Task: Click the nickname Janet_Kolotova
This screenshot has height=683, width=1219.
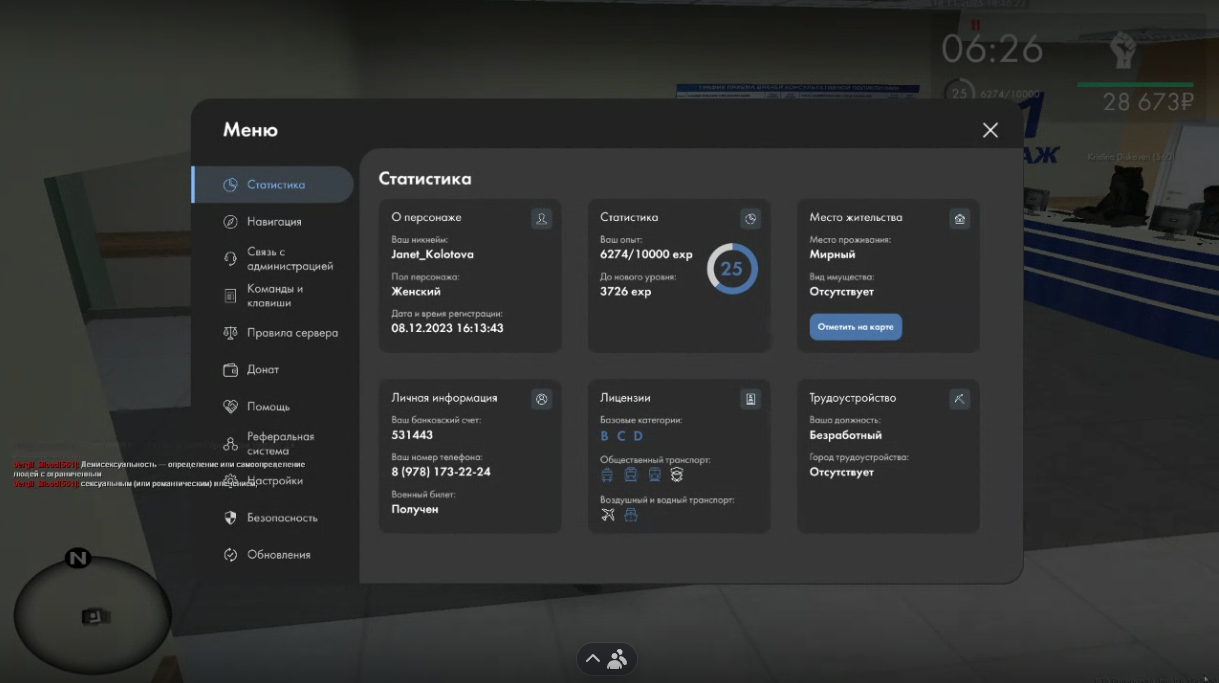Action: click(432, 254)
